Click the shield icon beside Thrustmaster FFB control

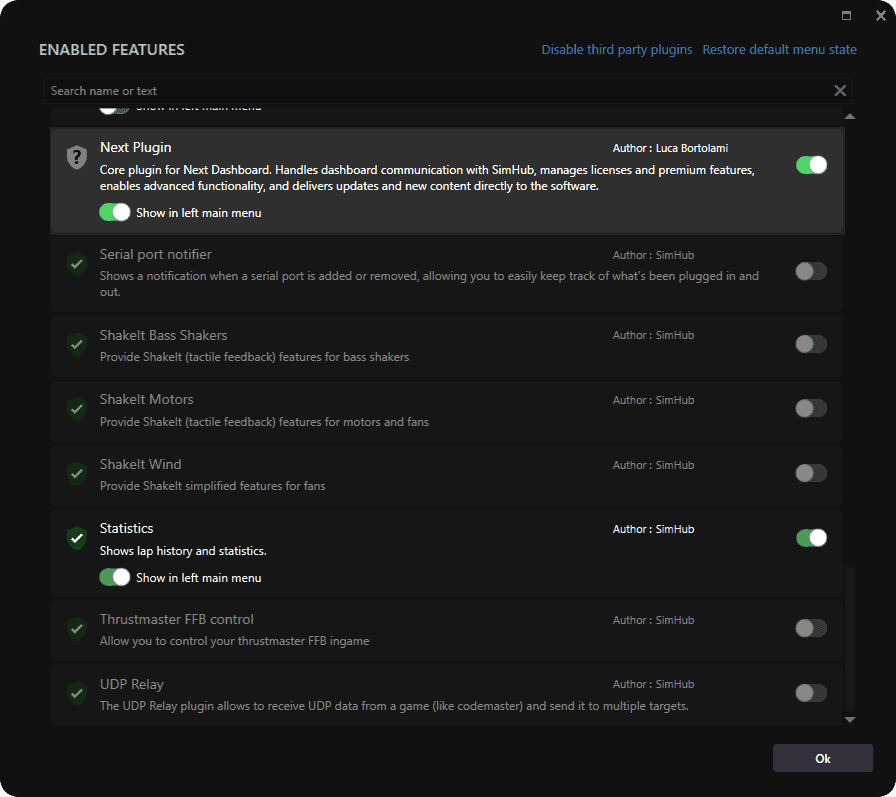tap(77, 629)
